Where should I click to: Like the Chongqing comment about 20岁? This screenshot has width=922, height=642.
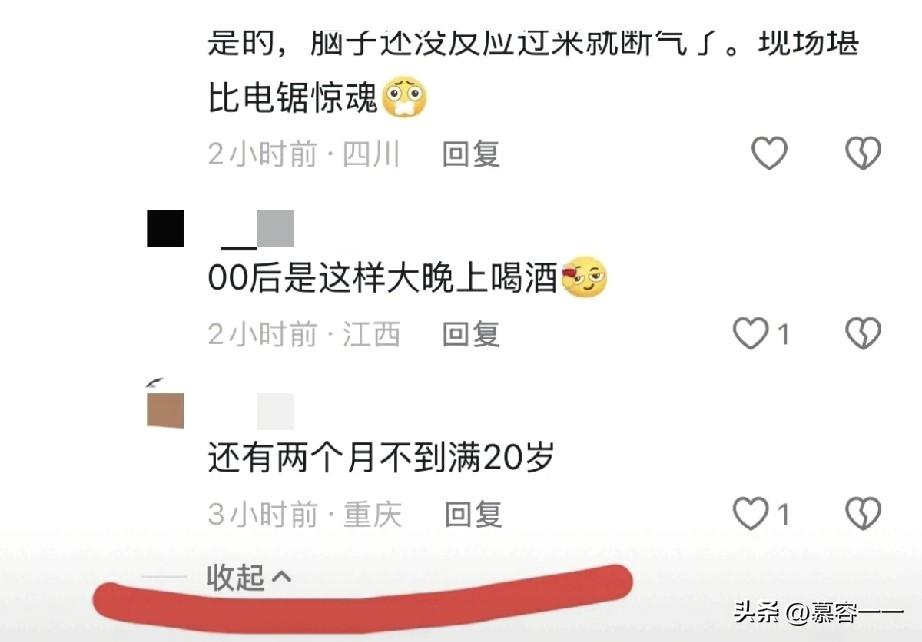pyautogui.click(x=751, y=513)
